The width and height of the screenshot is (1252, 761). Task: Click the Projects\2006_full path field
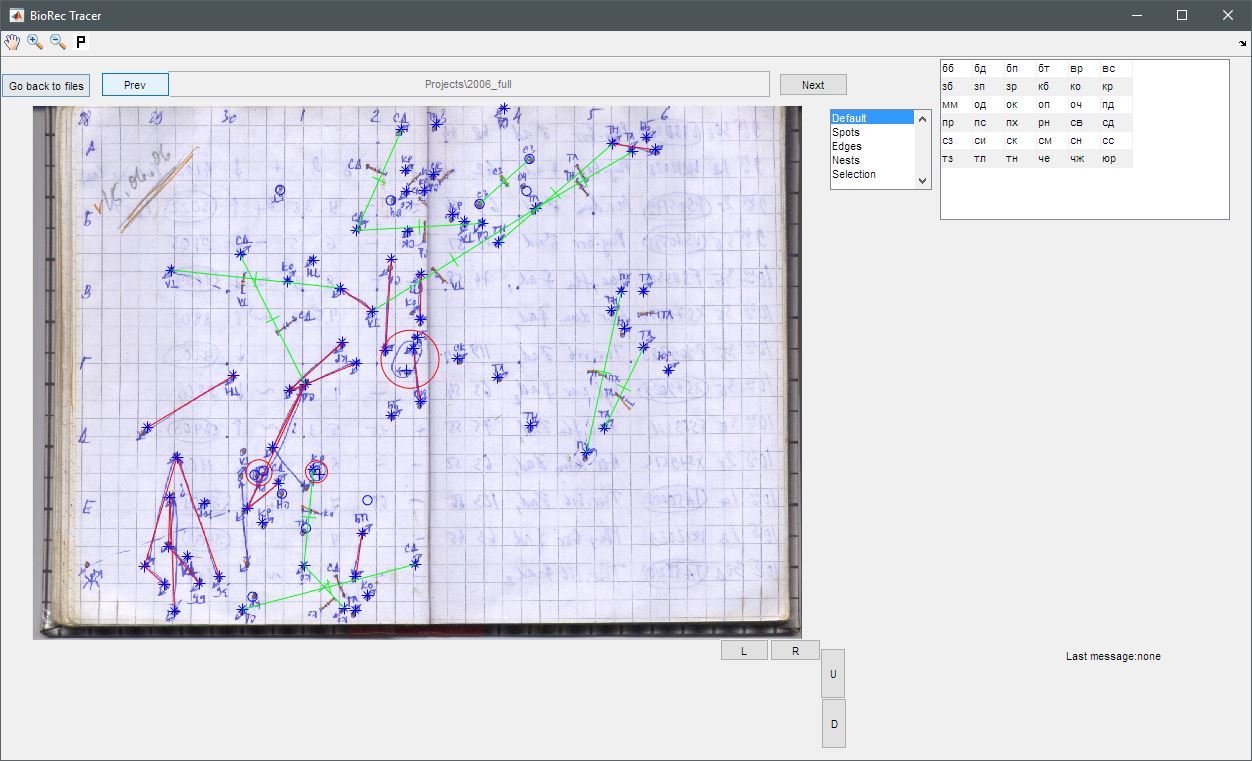[469, 85]
